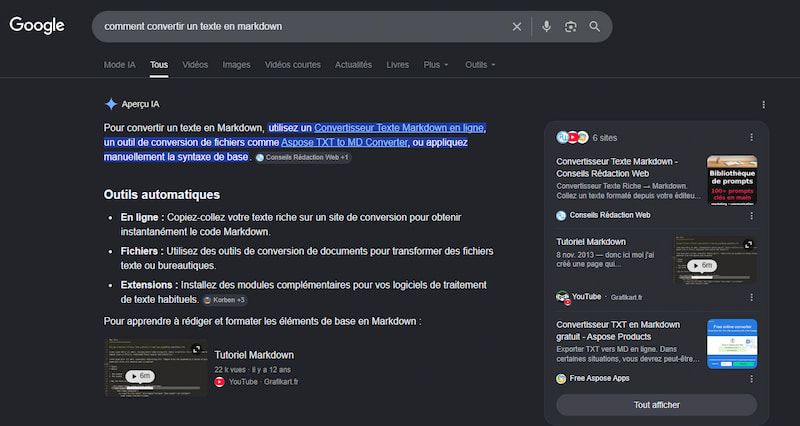Open options for Free Aspose Apps source
The height and width of the screenshot is (426, 800).
(751, 379)
